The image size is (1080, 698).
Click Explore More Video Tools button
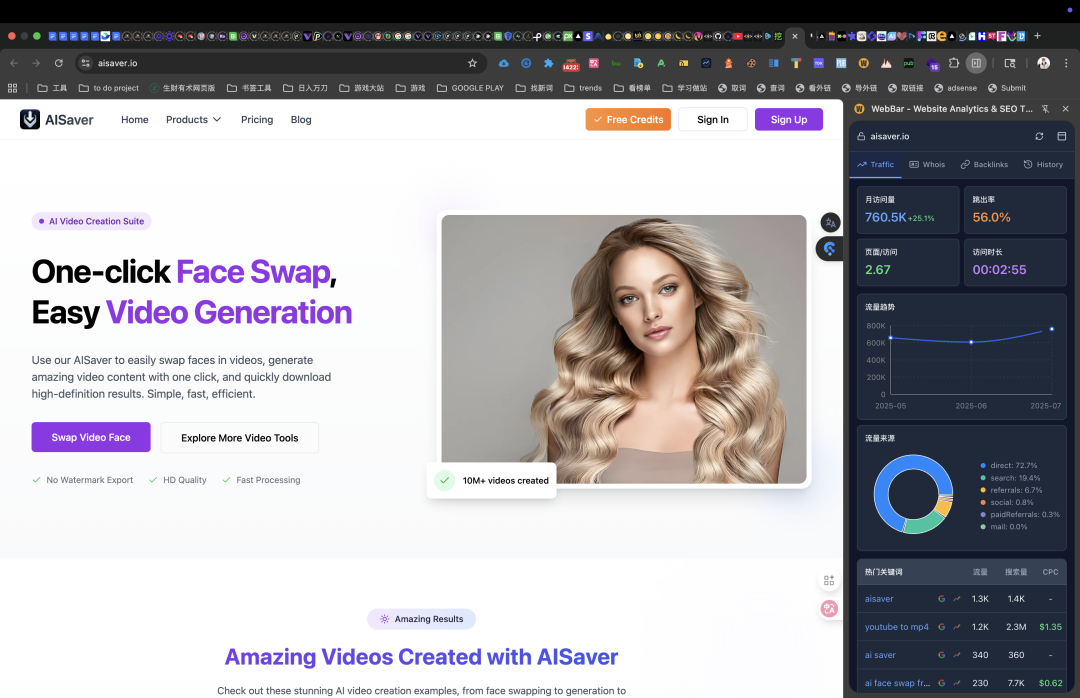[x=240, y=438]
